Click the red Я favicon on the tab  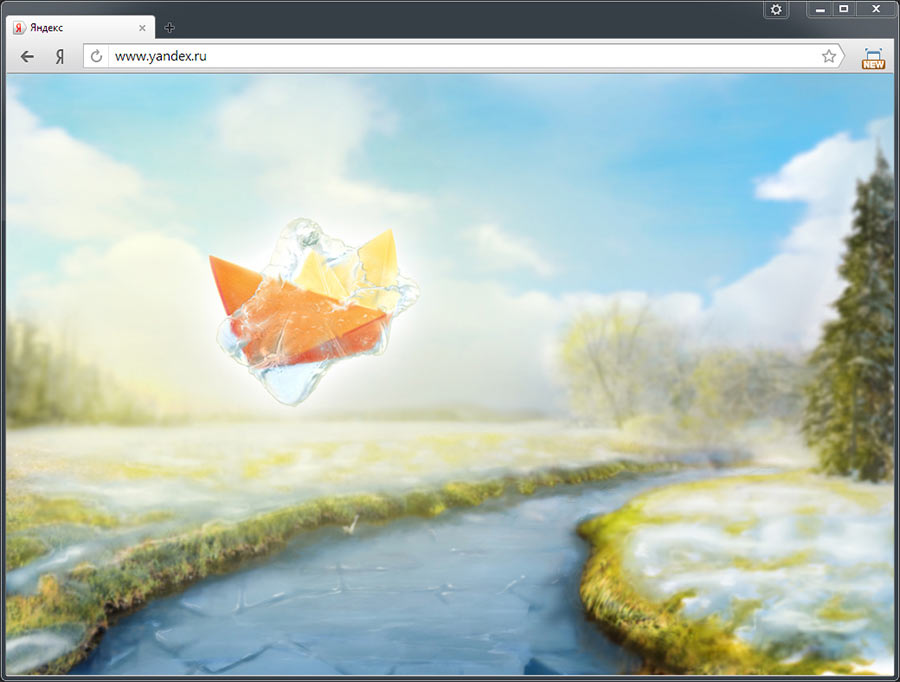[x=19, y=27]
